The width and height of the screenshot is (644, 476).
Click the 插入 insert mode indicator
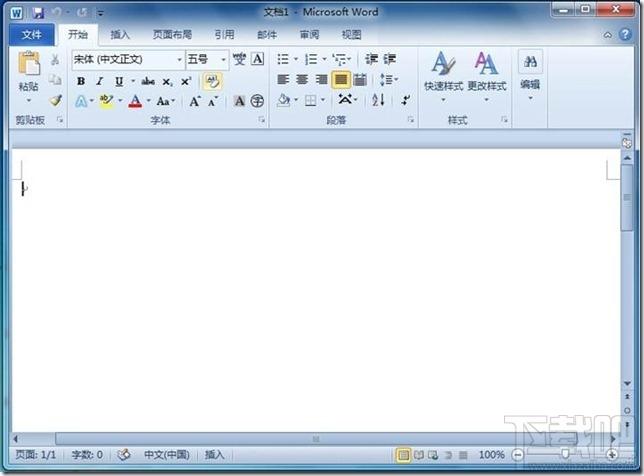point(214,455)
